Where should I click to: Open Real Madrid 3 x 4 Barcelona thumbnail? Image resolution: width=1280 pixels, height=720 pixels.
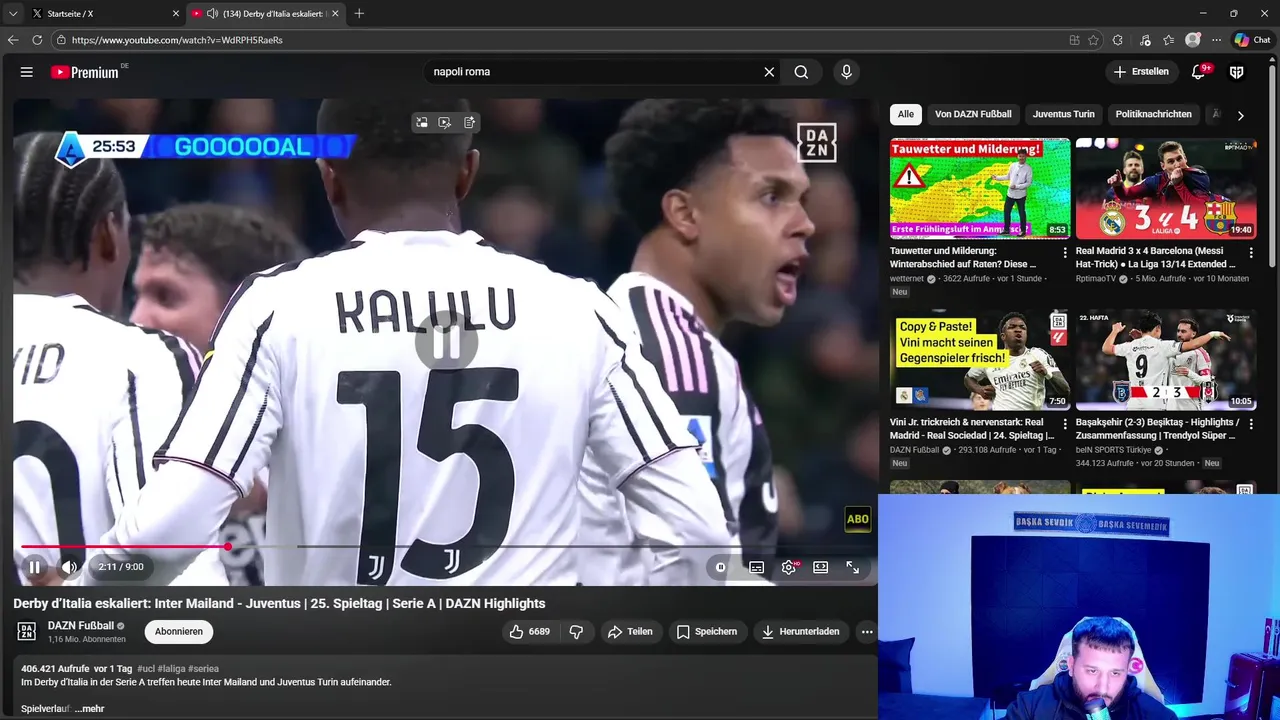pyautogui.click(x=1166, y=188)
